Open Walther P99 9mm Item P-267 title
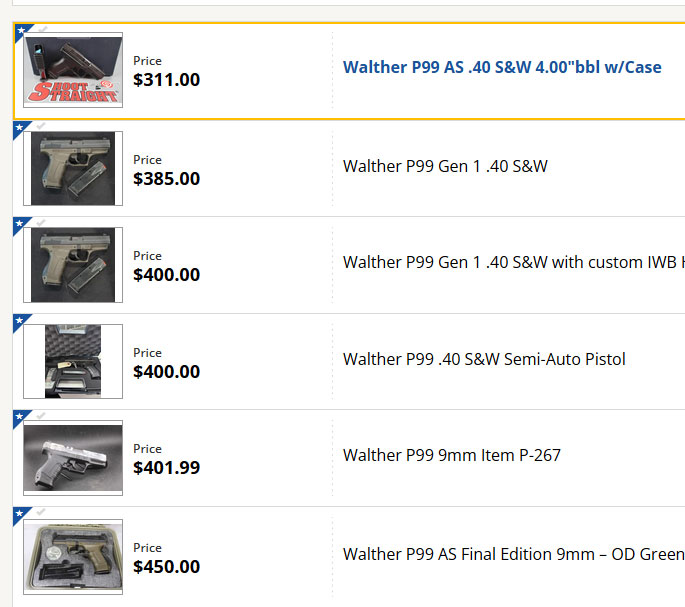Image resolution: width=685 pixels, height=607 pixels. click(452, 455)
